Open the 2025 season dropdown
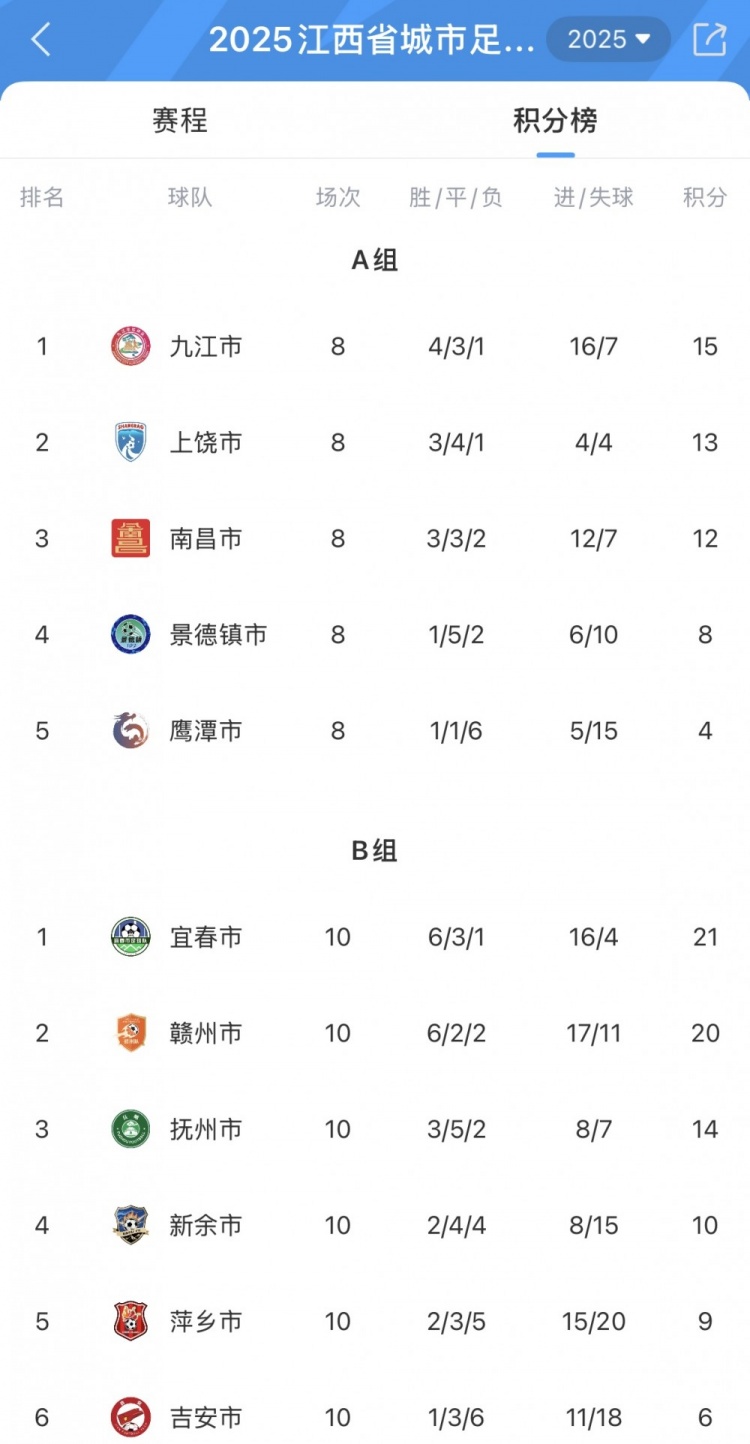750x1444 pixels. pyautogui.click(x=608, y=39)
